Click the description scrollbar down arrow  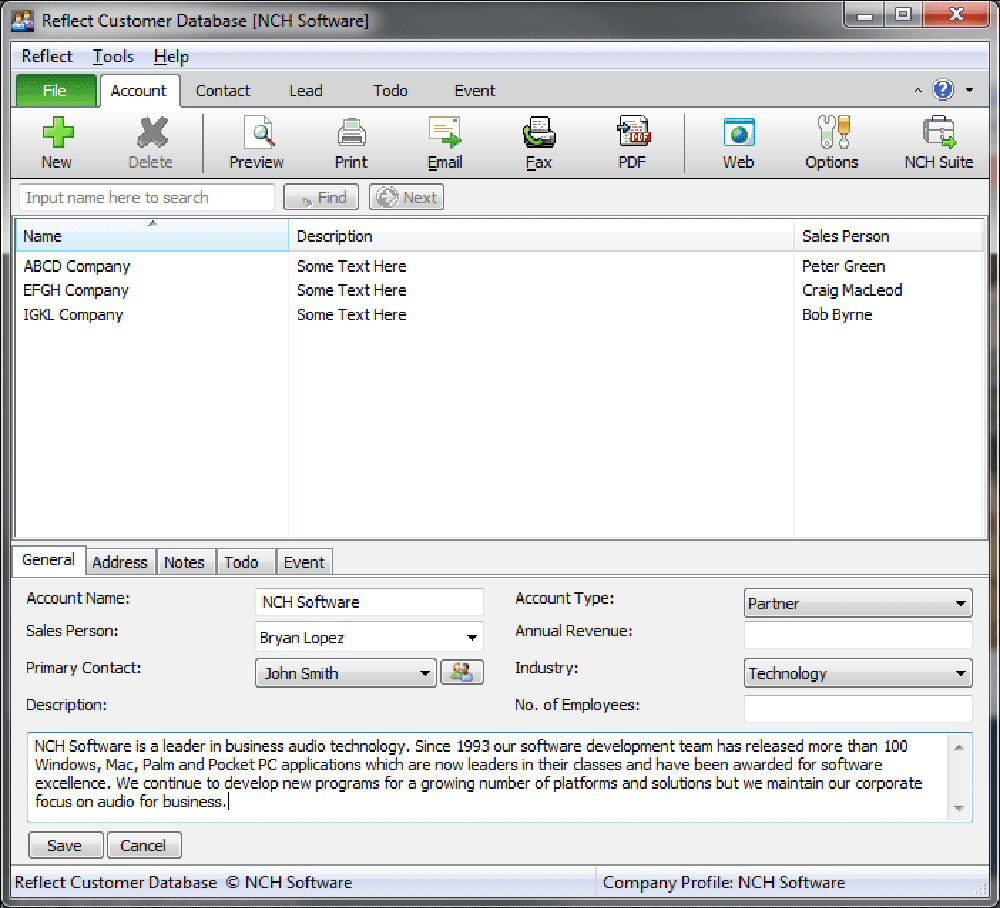pos(959,809)
